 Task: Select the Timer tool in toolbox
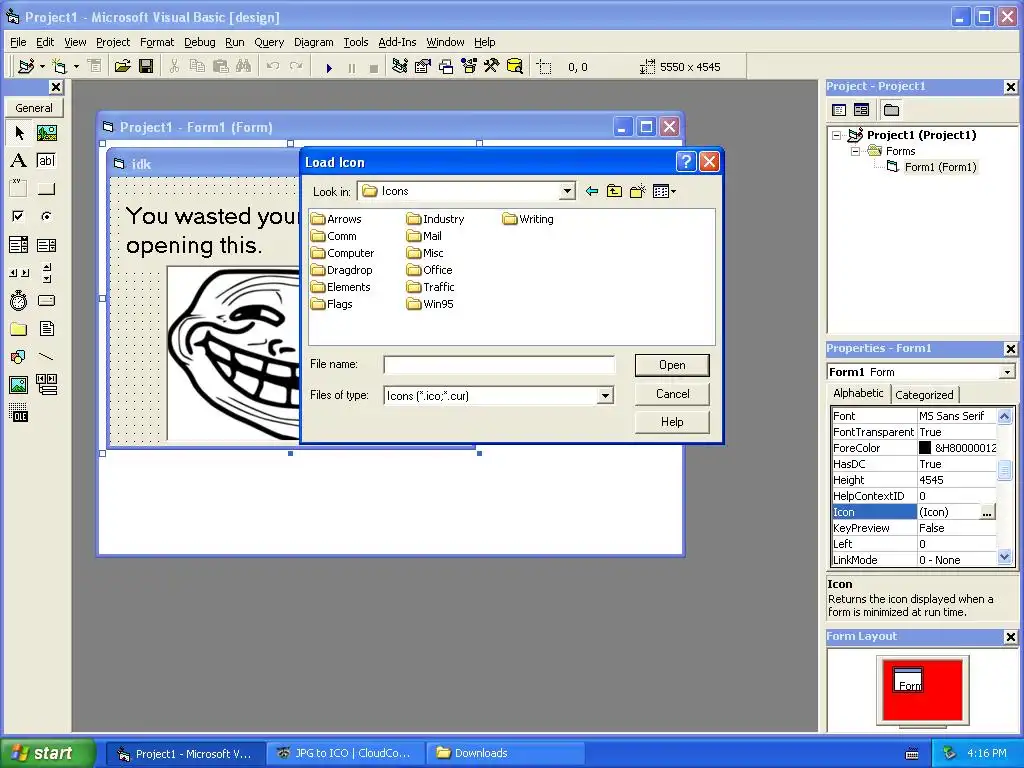tap(19, 300)
